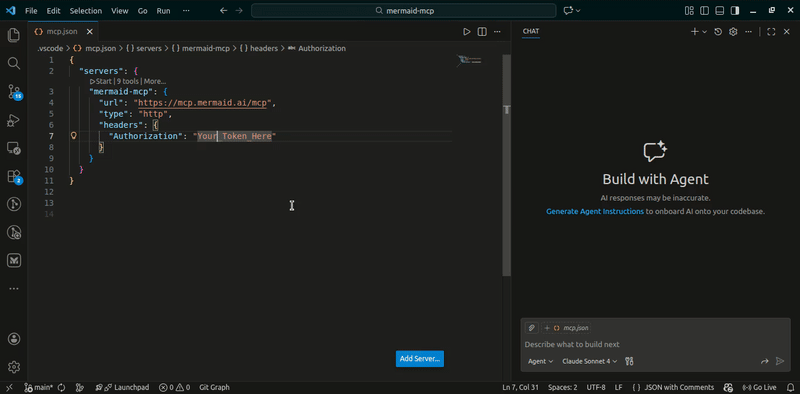Screen dimensions: 800x394
Task: Click the Add Server... button
Action: coord(420,358)
